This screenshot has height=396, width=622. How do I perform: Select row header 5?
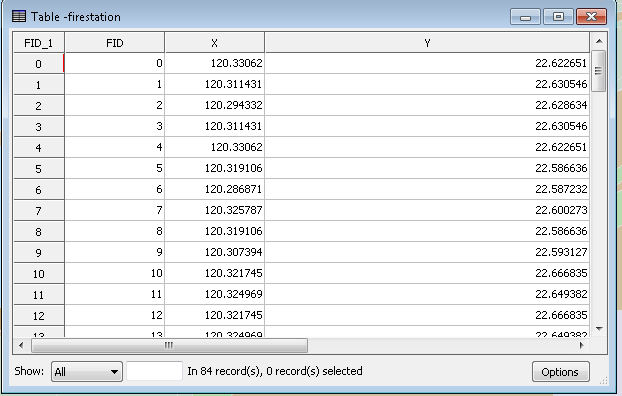38,169
